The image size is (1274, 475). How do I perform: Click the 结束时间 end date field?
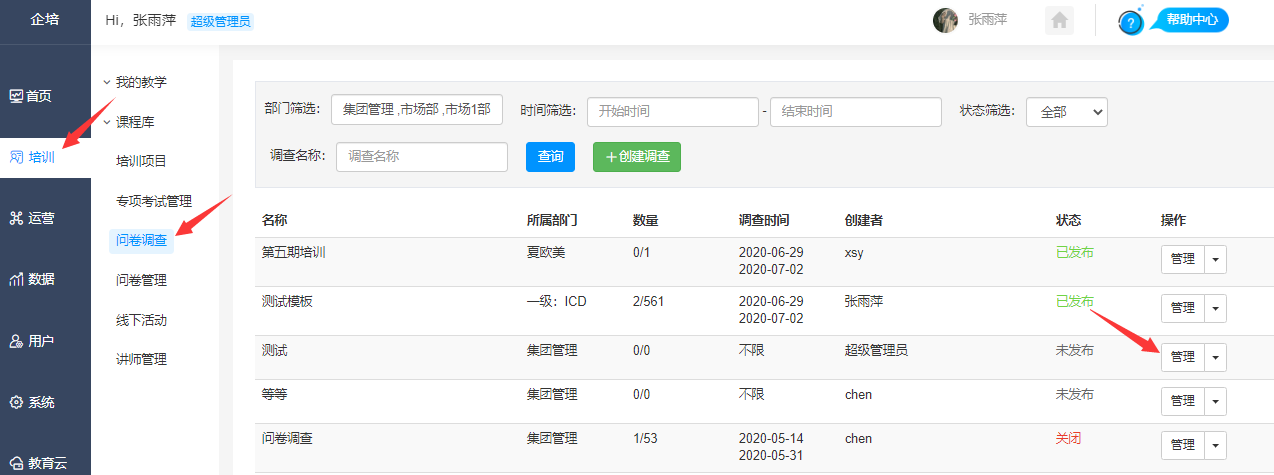pyautogui.click(x=856, y=112)
